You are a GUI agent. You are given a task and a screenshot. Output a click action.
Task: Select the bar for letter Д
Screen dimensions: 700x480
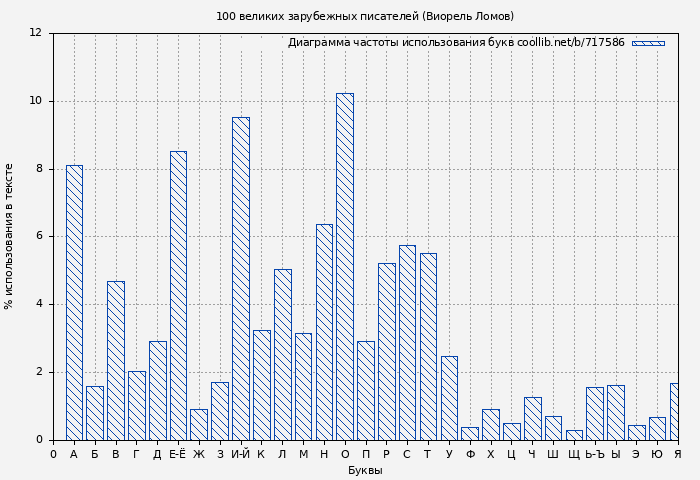coord(157,390)
